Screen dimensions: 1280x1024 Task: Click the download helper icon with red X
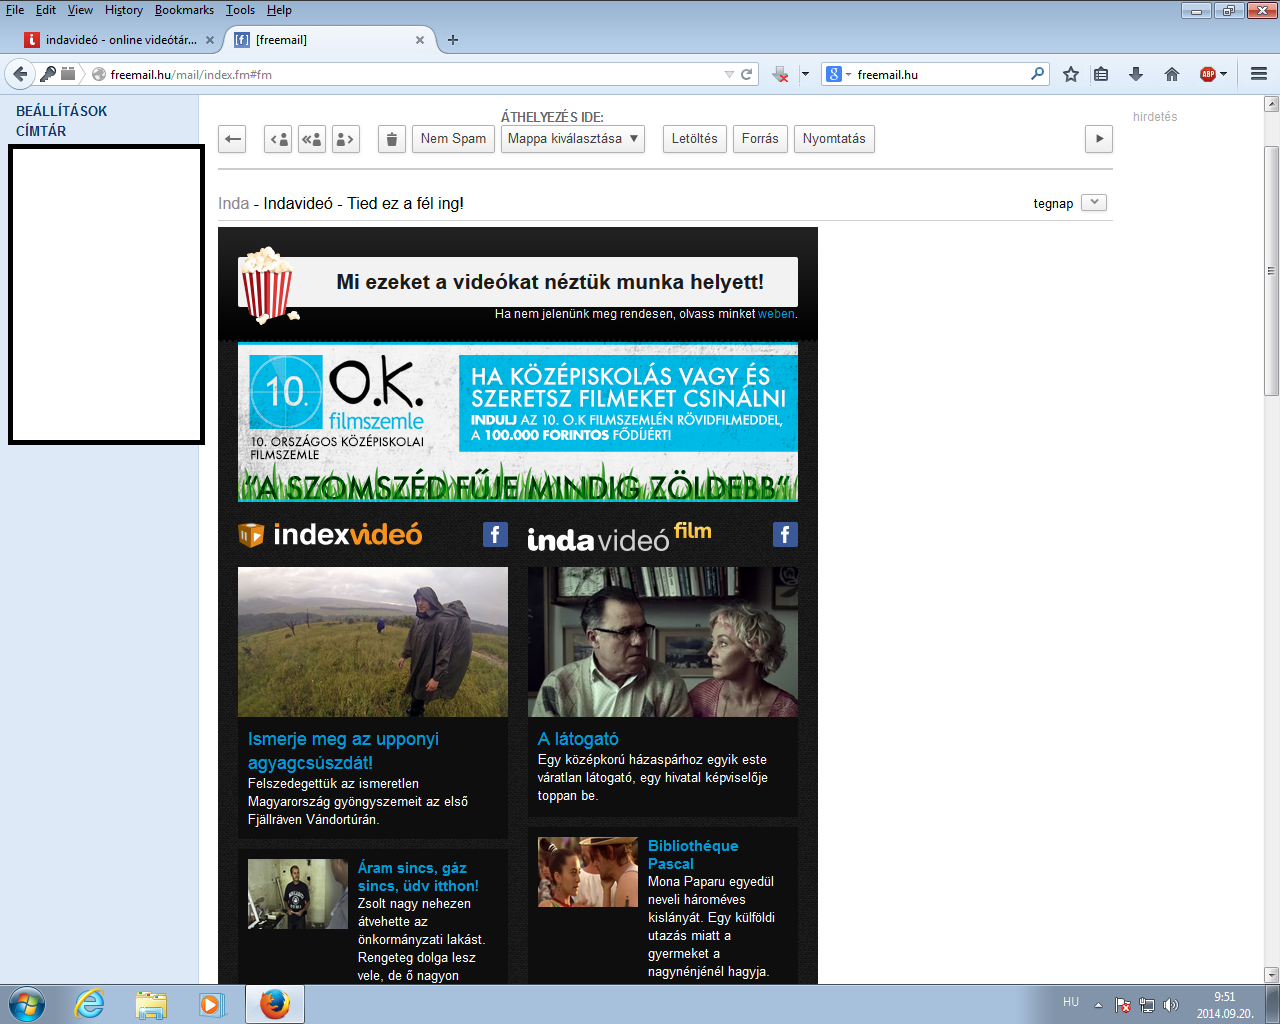(781, 74)
